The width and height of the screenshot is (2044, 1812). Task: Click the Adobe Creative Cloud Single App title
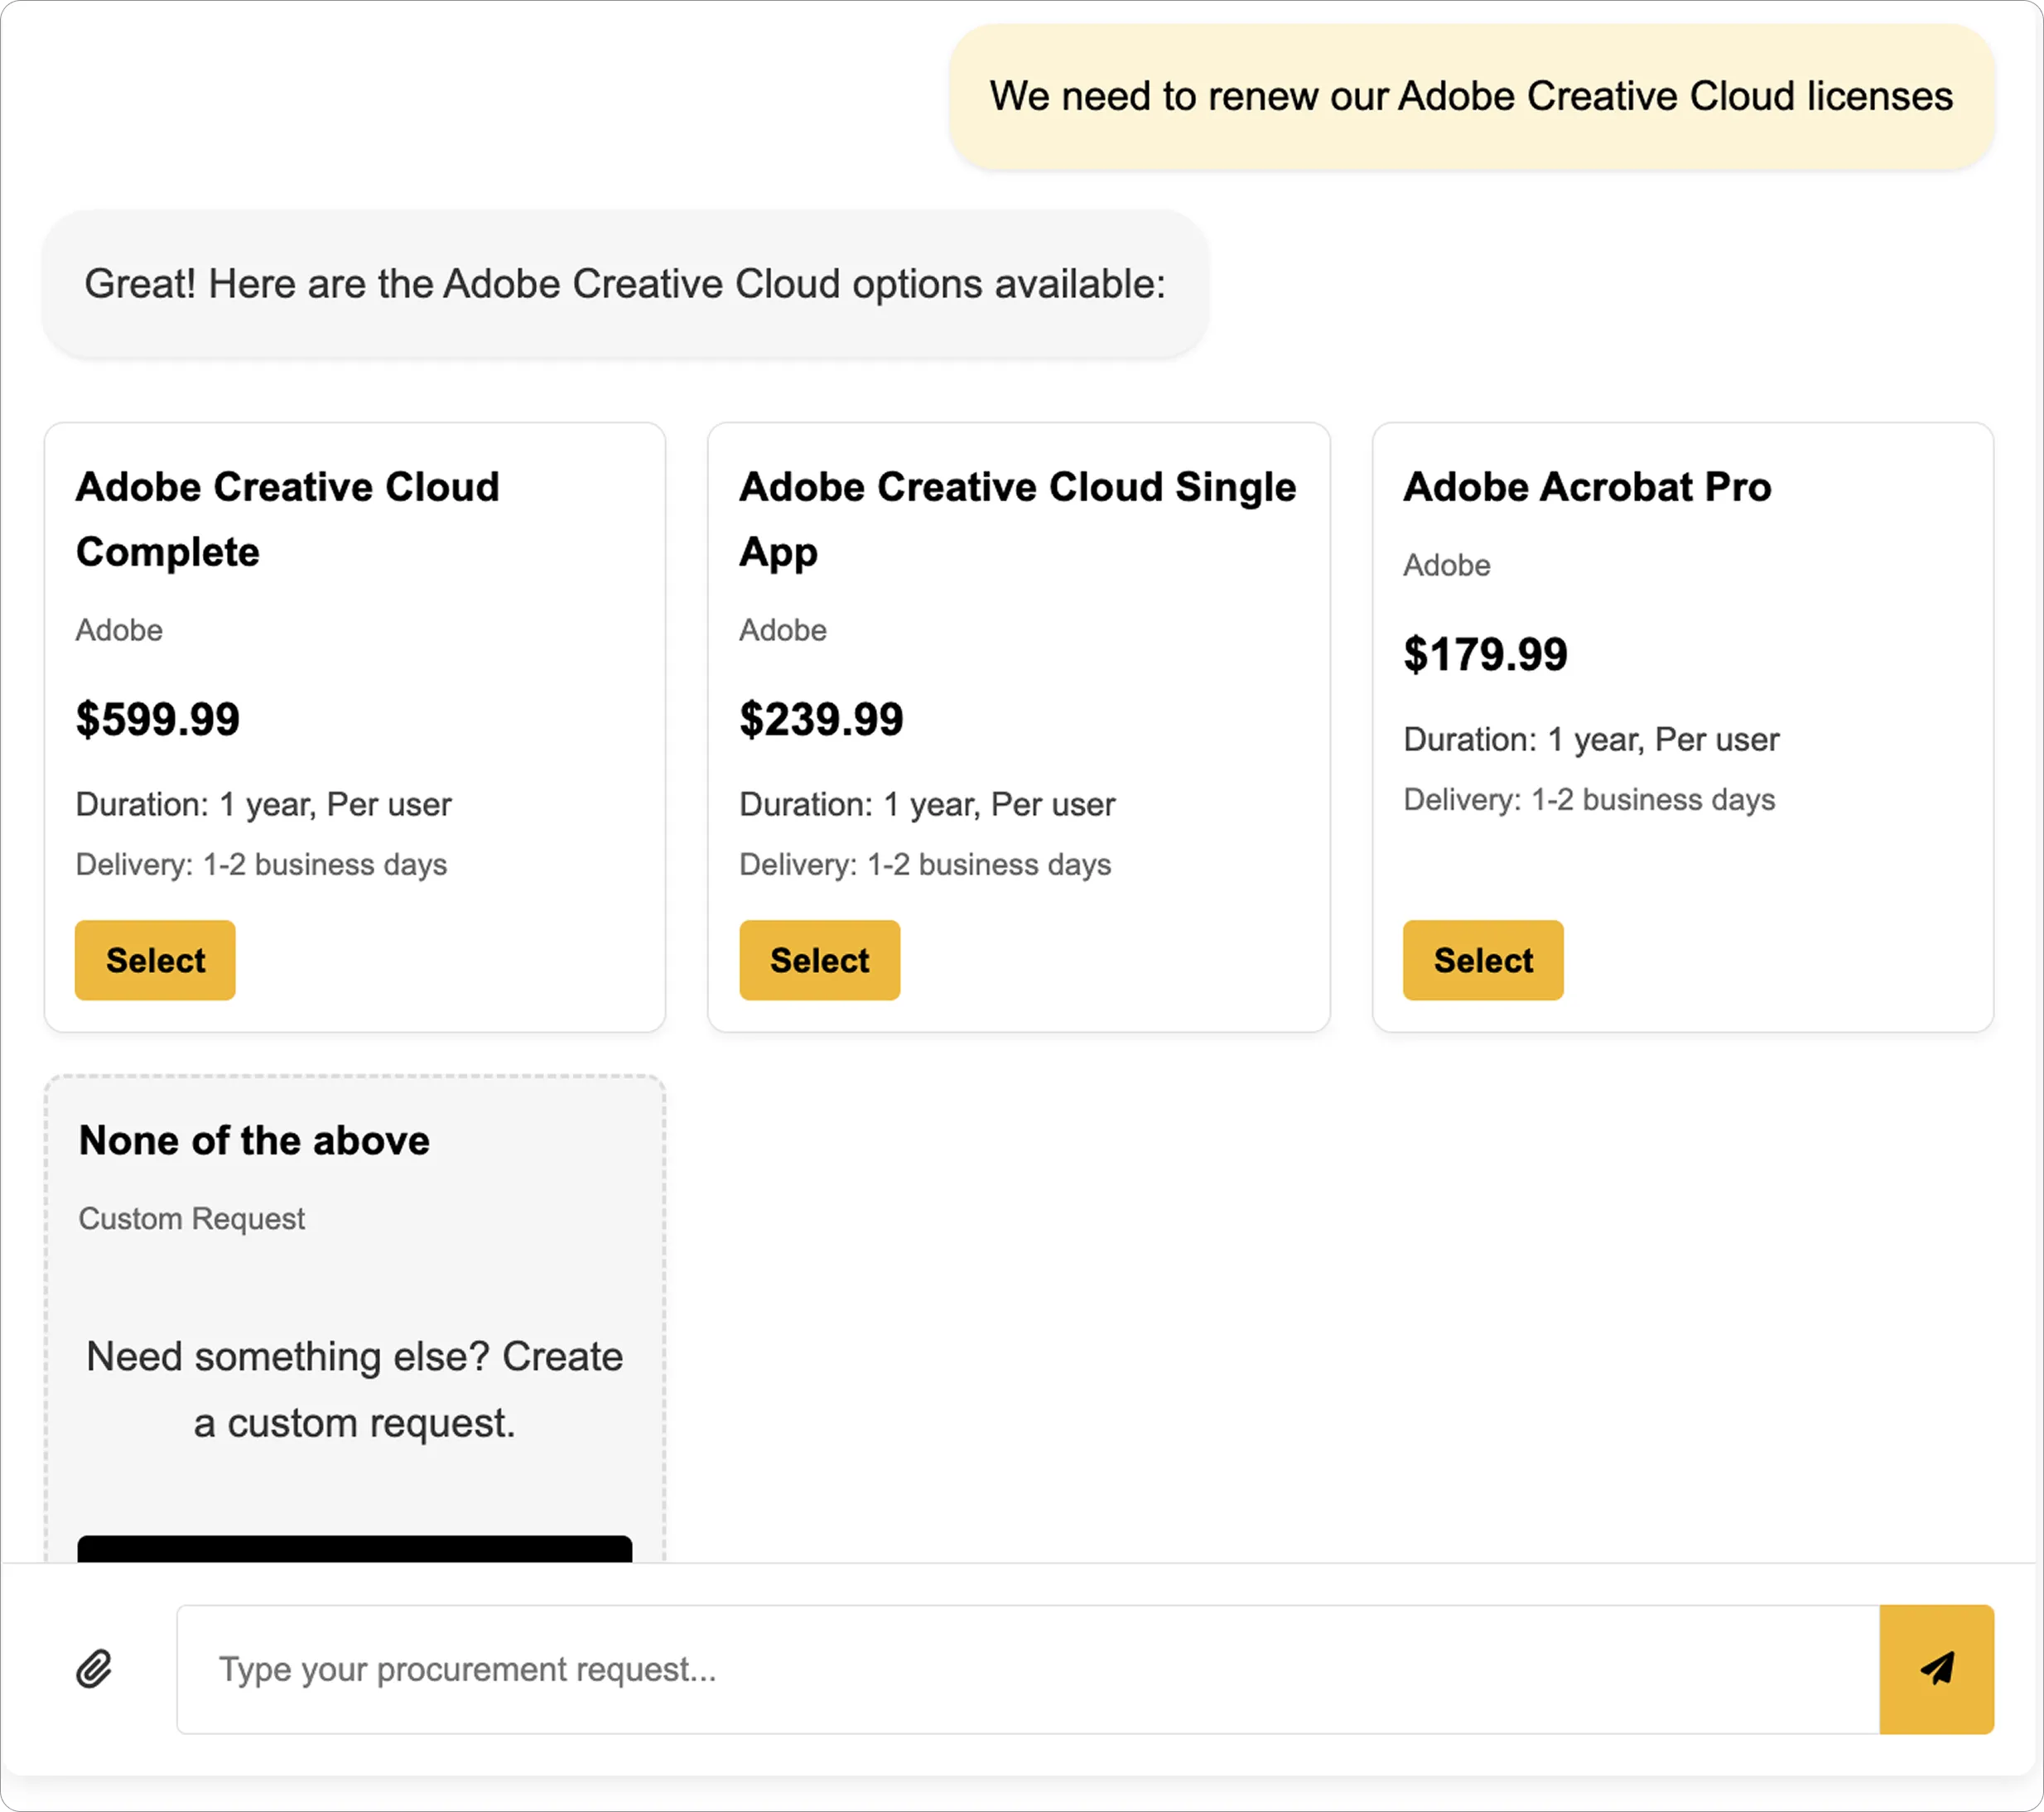[x=1018, y=519]
